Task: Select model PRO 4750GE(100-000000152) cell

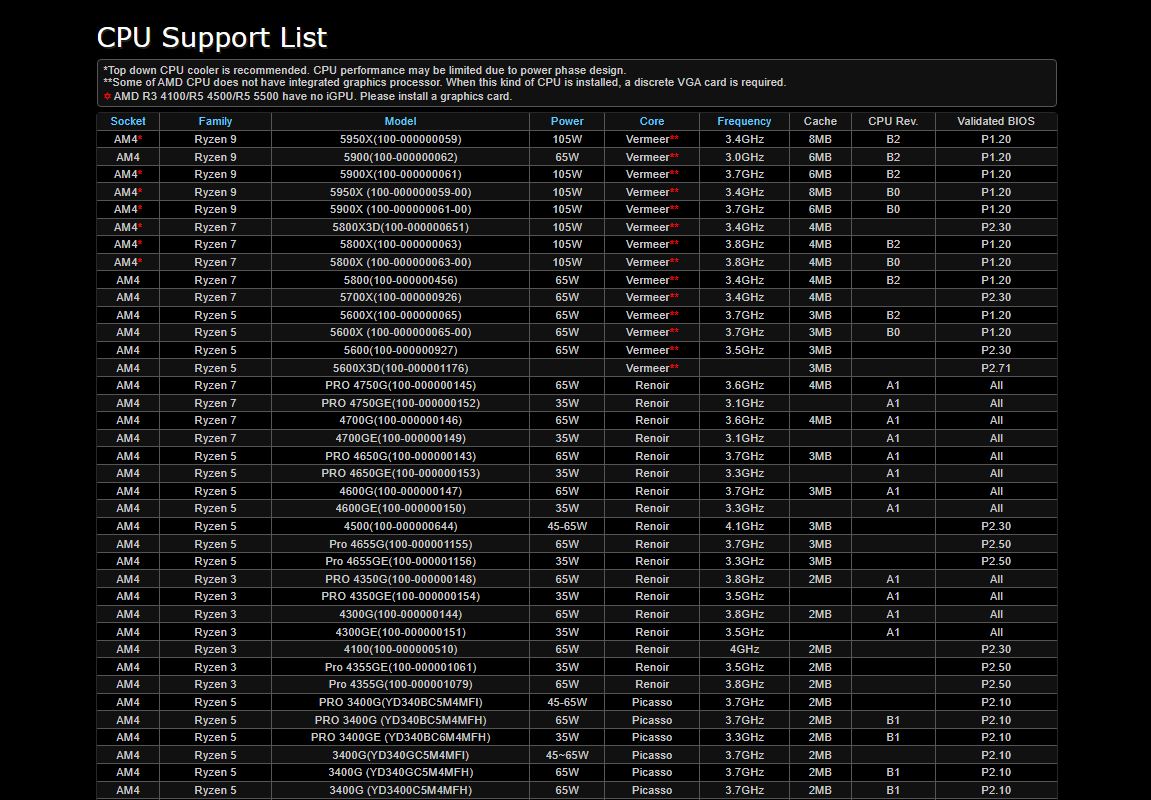Action: [400, 403]
